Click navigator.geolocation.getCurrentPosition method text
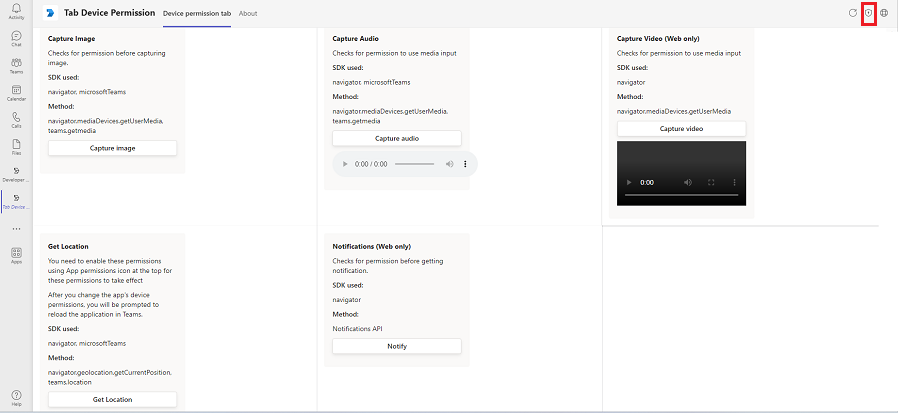Image resolution: width=898 pixels, height=413 pixels. (x=110, y=372)
